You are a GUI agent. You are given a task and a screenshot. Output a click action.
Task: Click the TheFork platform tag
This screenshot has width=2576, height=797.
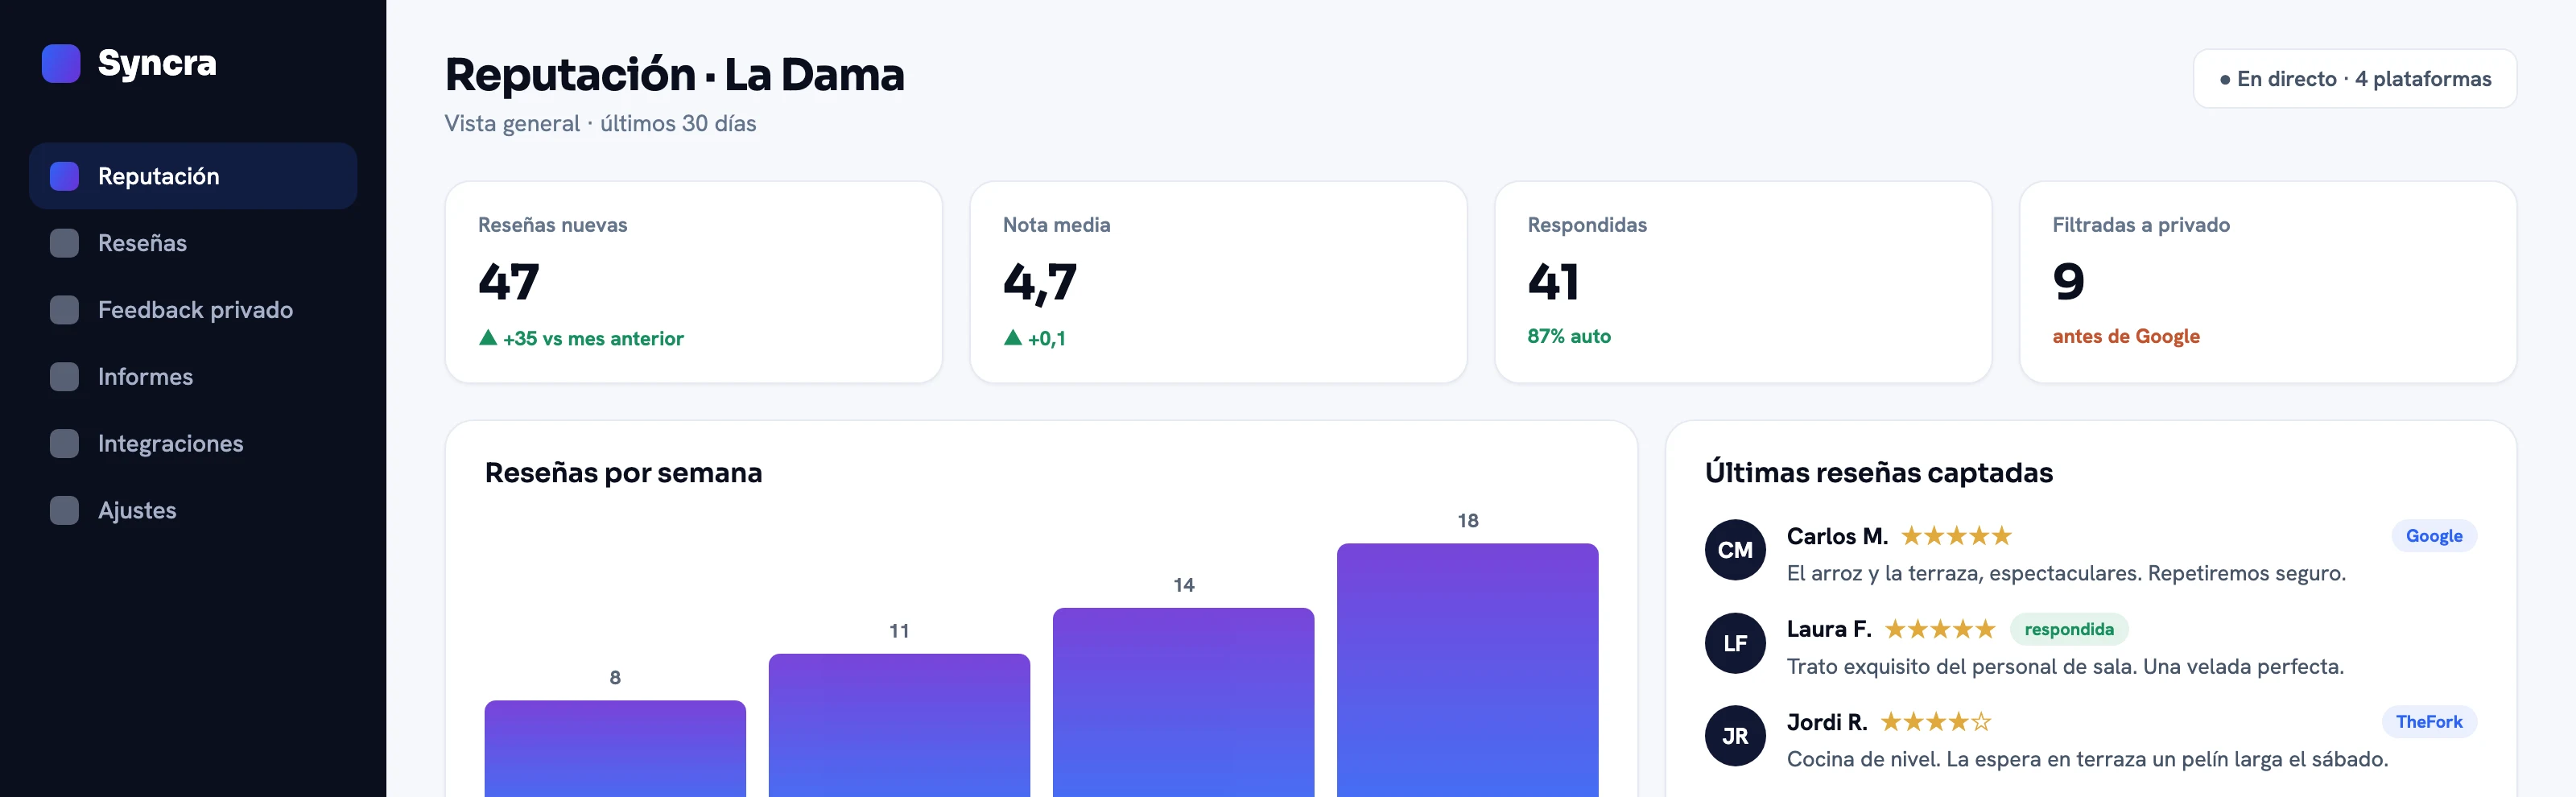point(2429,722)
